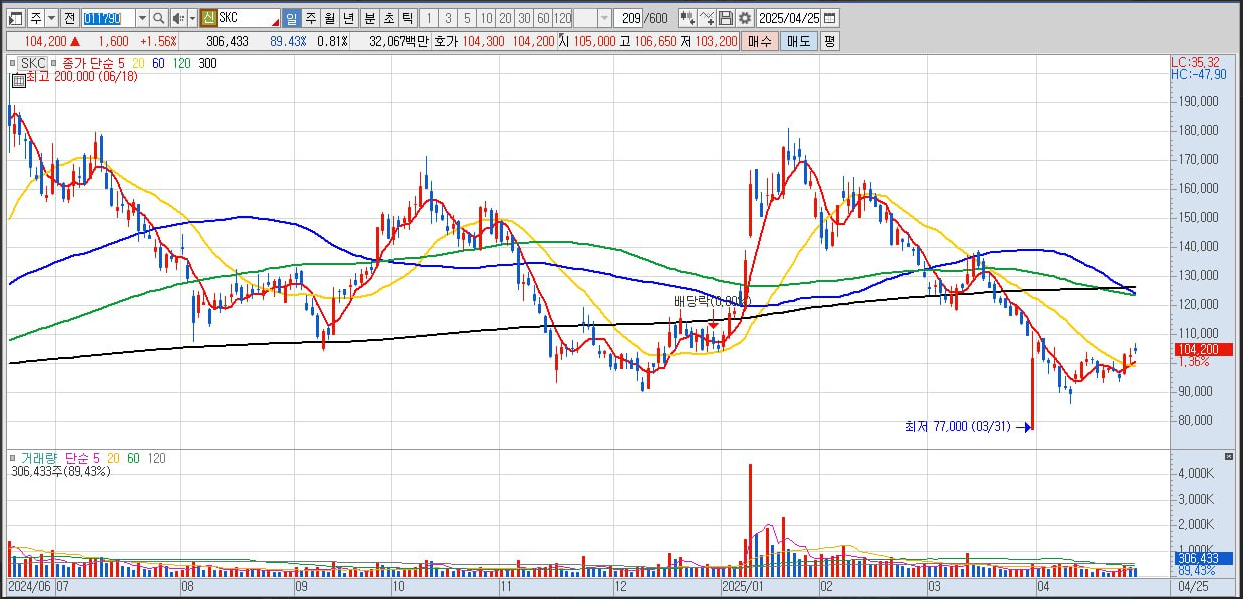Expand the stock code dropdown arrow
1243x599 pixels.
(142, 18)
